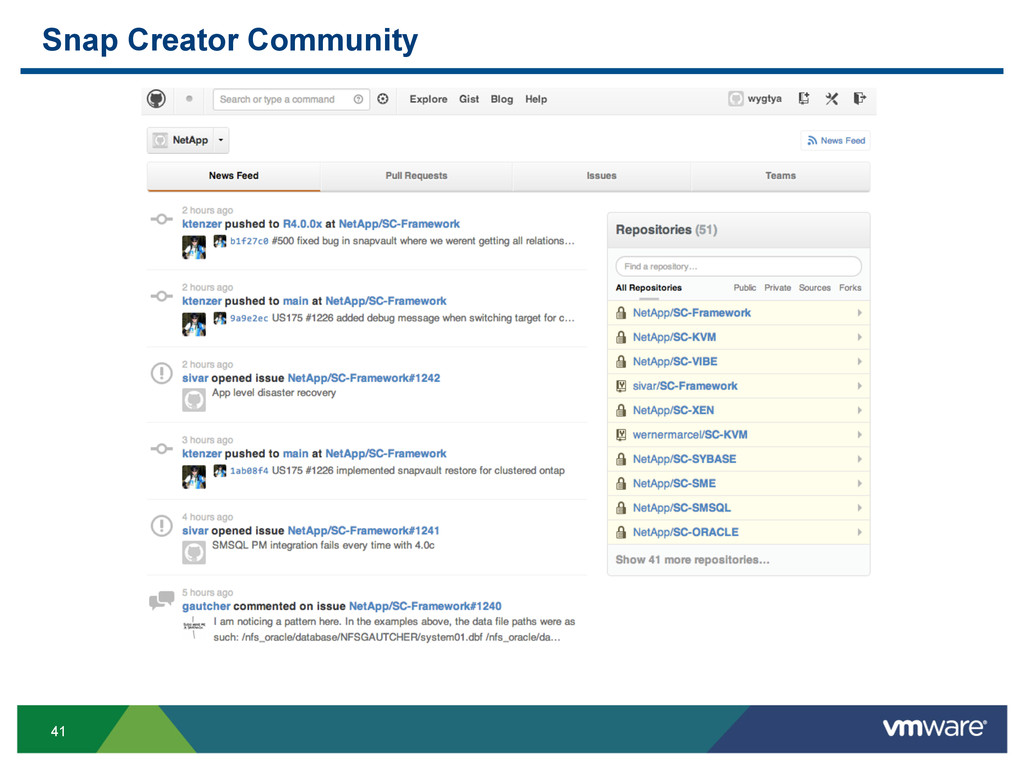This screenshot has height=768, width=1024.
Task: Click comment bubble icon for #1240
Action: click(161, 600)
